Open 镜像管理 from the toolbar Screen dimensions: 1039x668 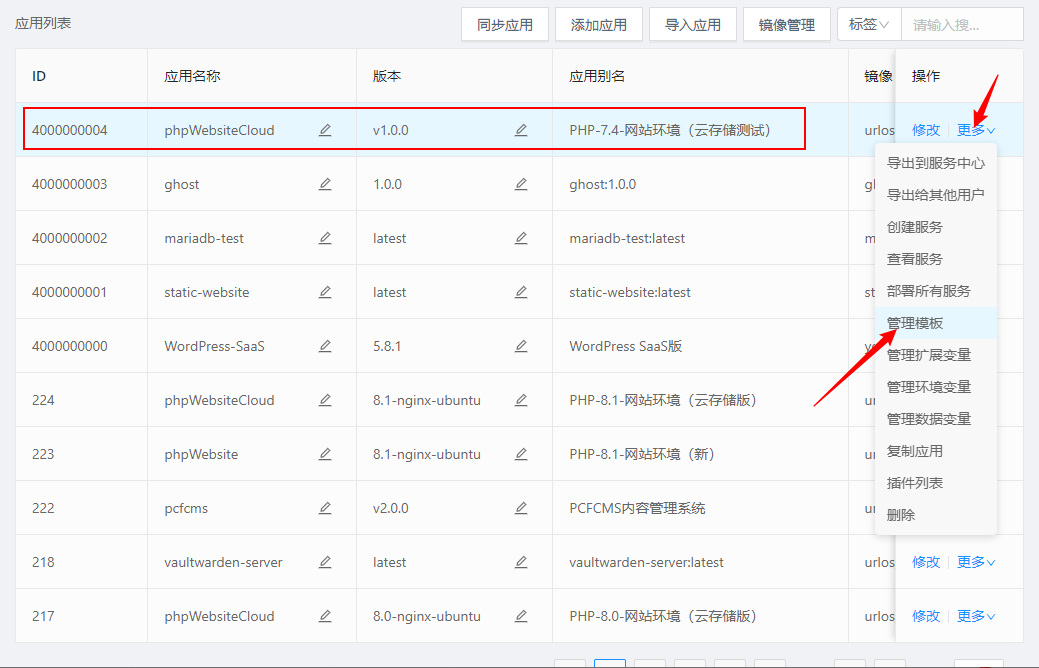click(x=787, y=25)
